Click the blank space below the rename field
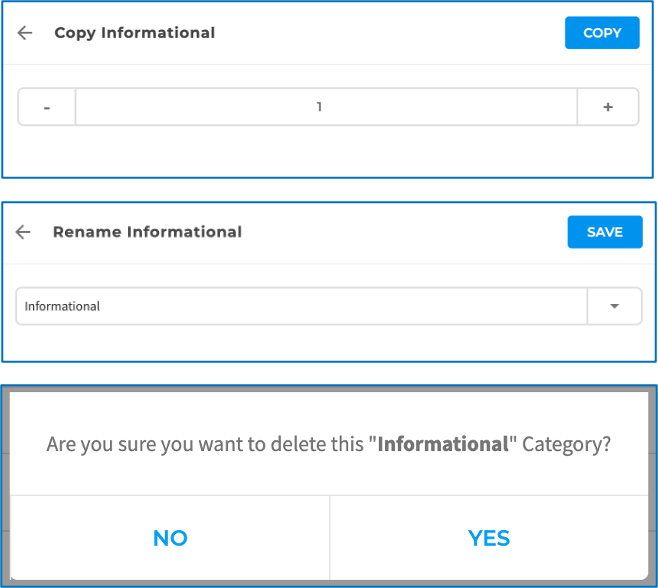 coord(328,342)
